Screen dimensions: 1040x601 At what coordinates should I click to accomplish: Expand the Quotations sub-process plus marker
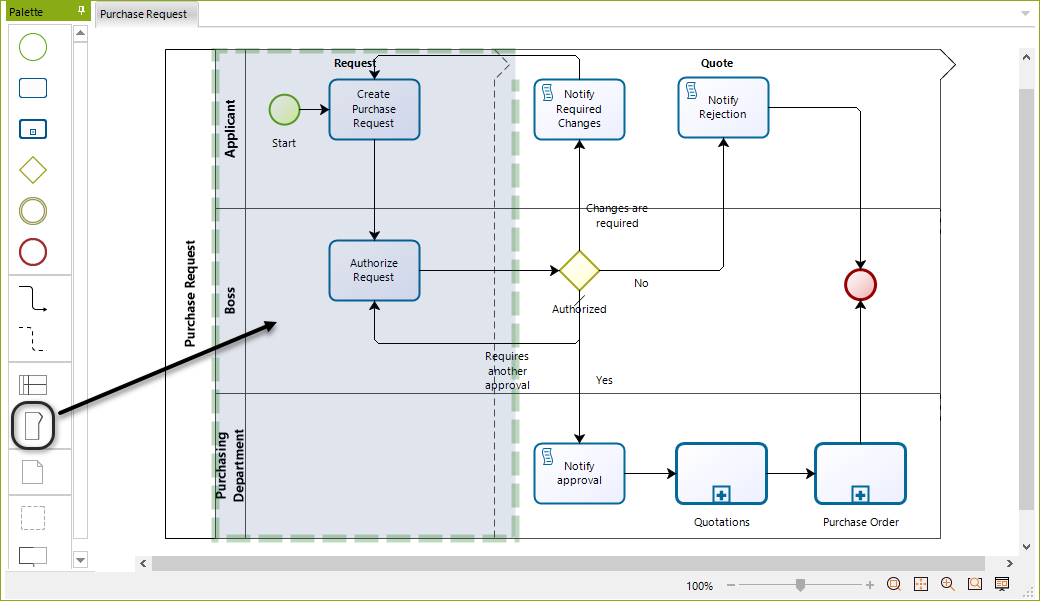pos(721,494)
